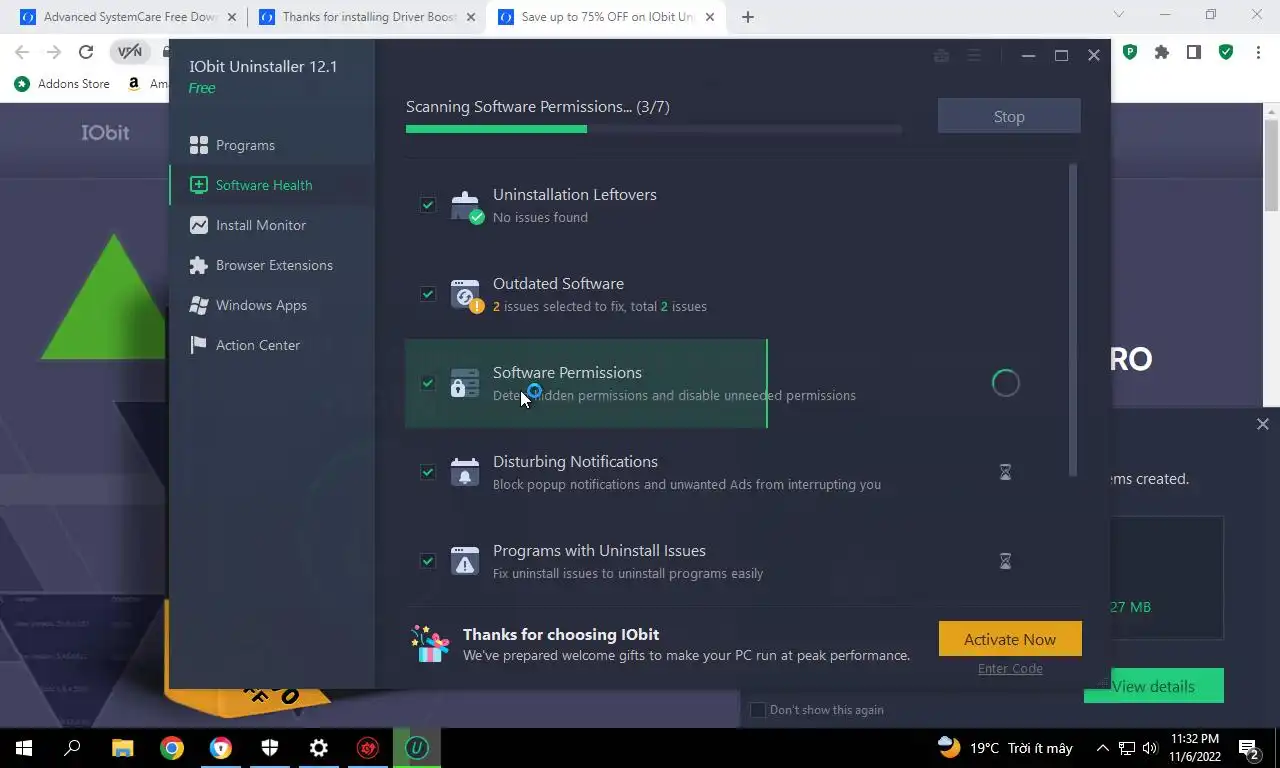Close the Advanced SystemCare browser tab
The width and height of the screenshot is (1280, 768).
[x=232, y=17]
